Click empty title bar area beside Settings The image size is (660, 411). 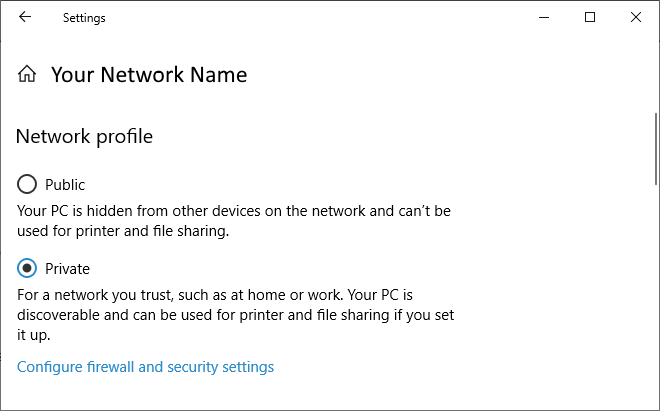[x=316, y=17]
